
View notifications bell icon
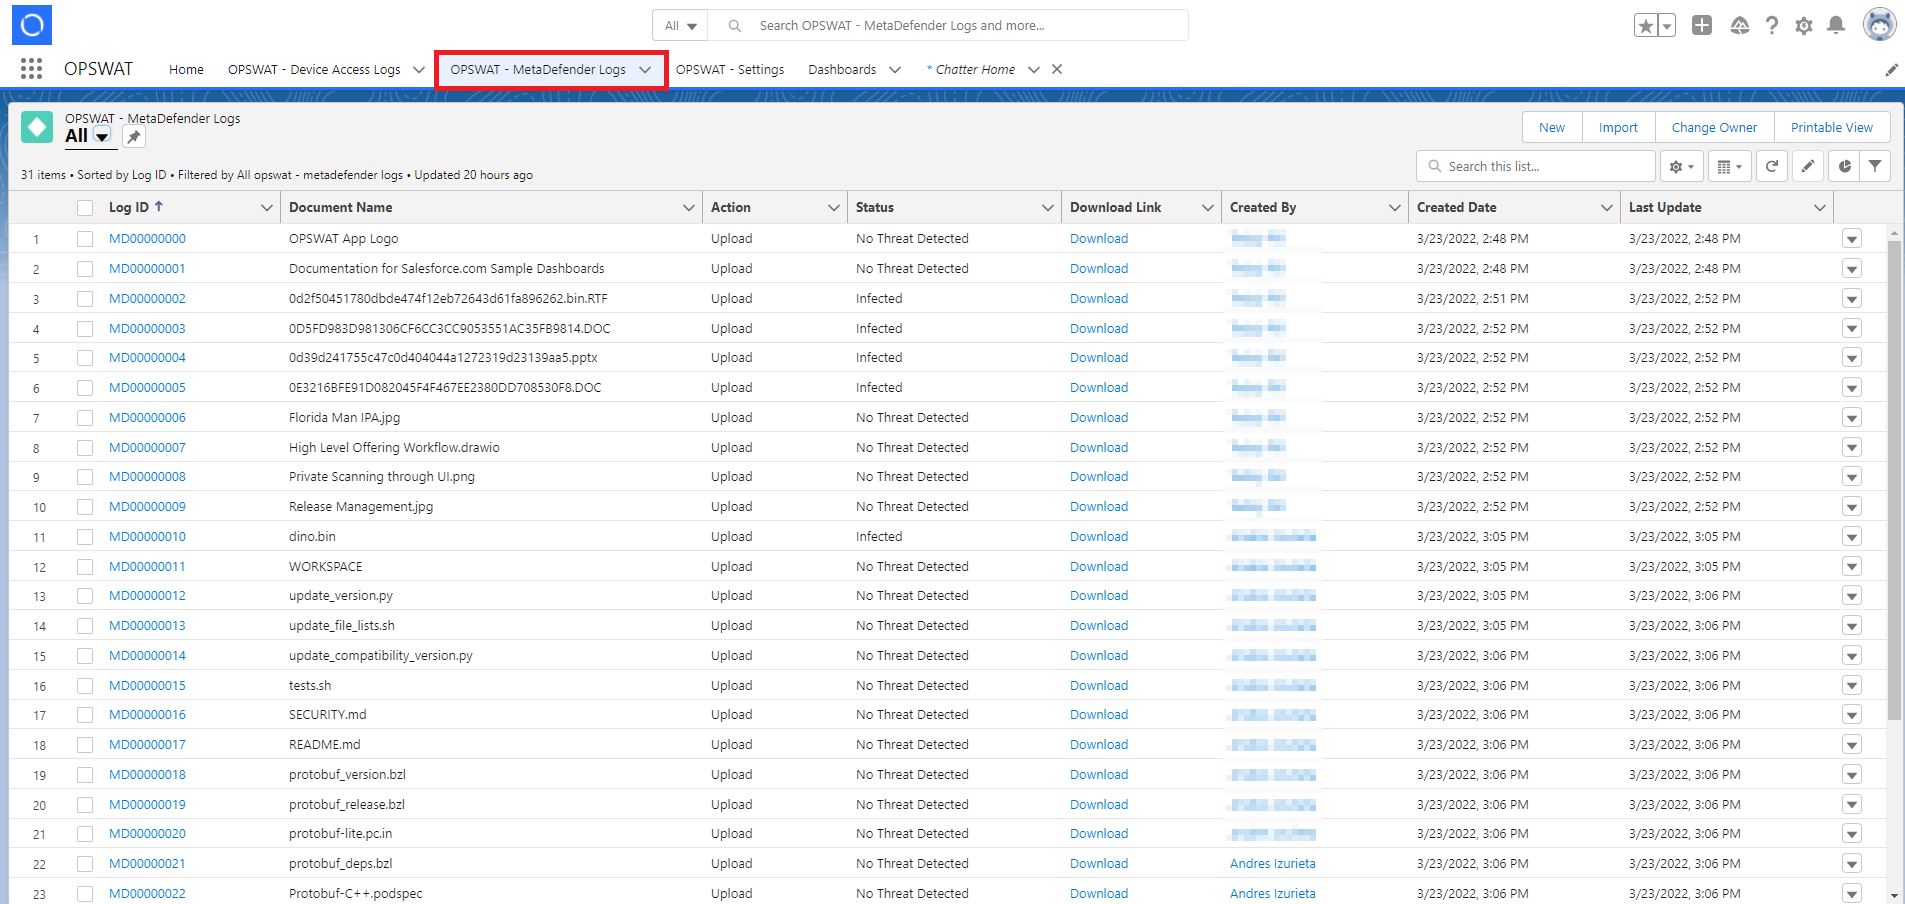click(x=1836, y=25)
